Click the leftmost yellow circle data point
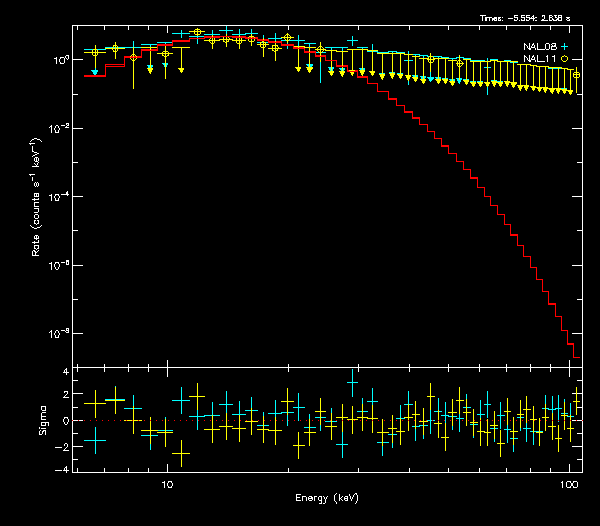The image size is (600, 526). [x=95, y=51]
